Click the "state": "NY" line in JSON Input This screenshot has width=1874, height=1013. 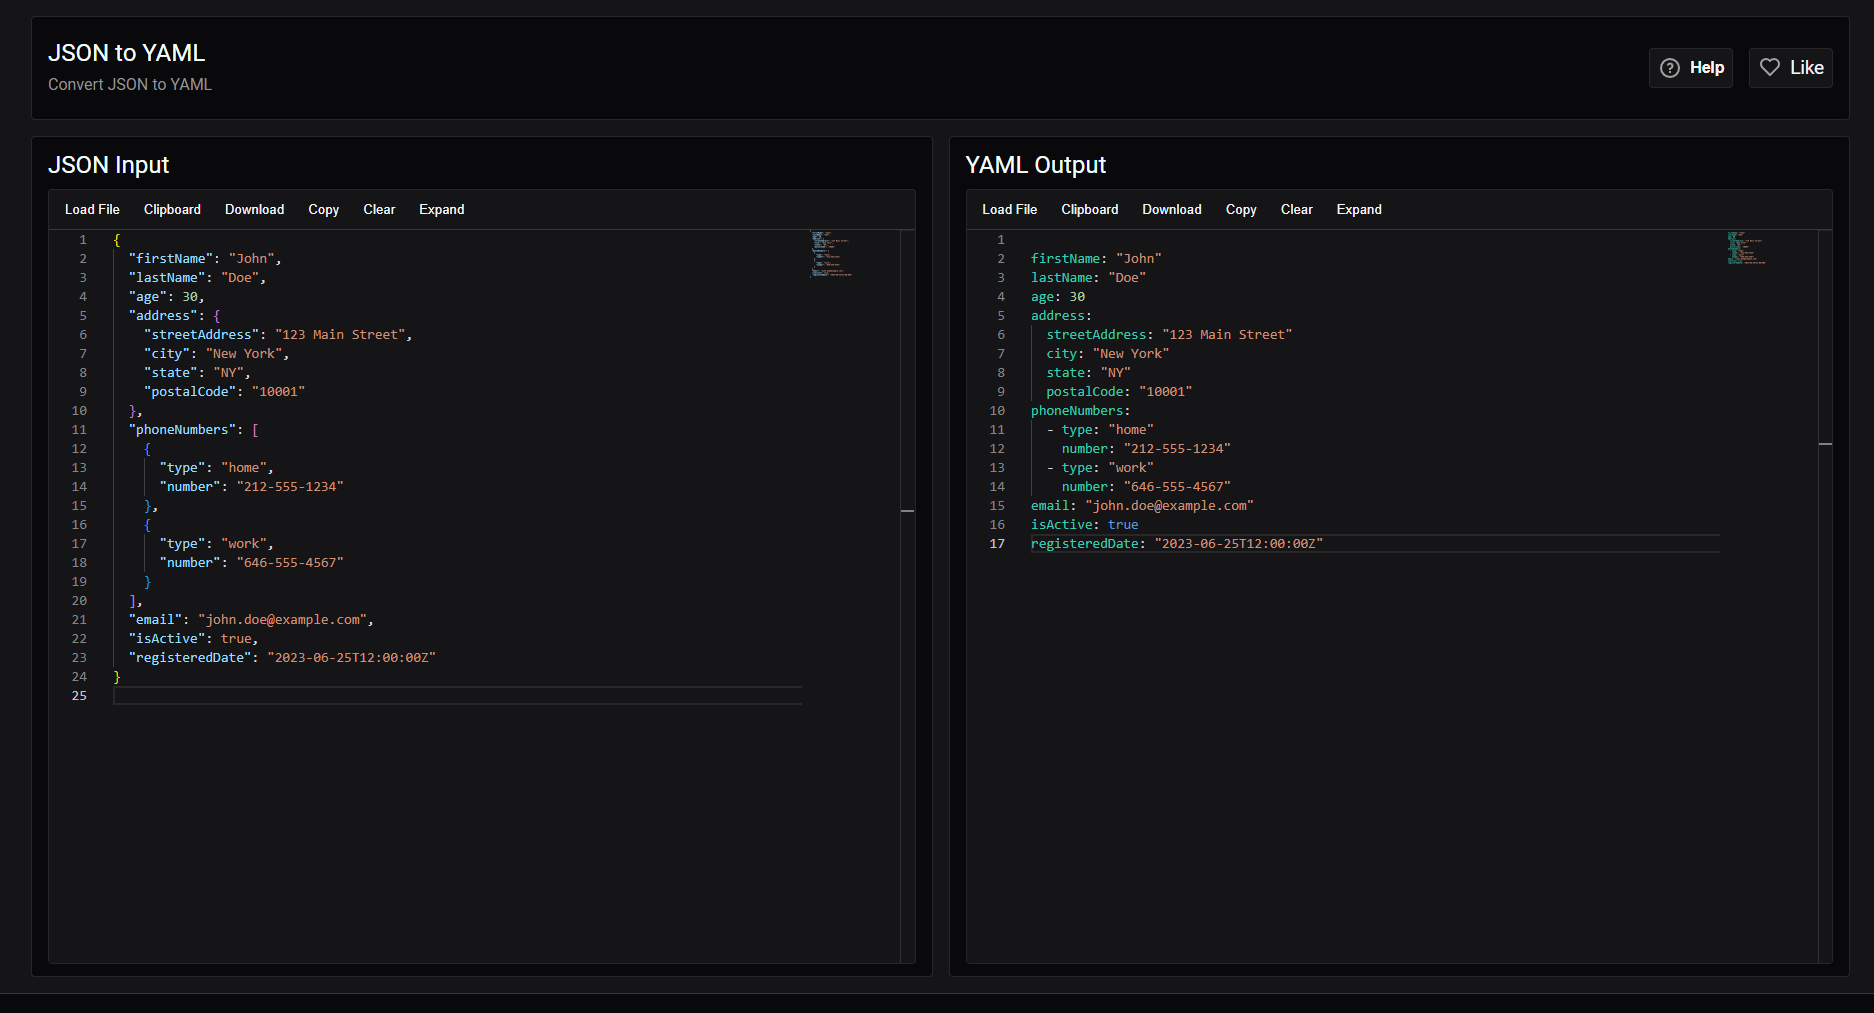[x=197, y=373]
